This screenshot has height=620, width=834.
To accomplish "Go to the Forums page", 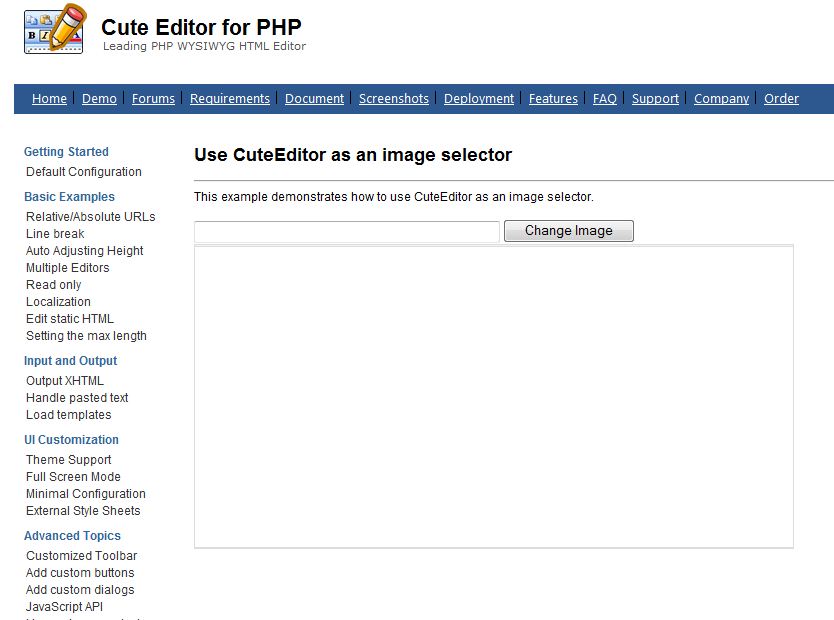I will (153, 98).
